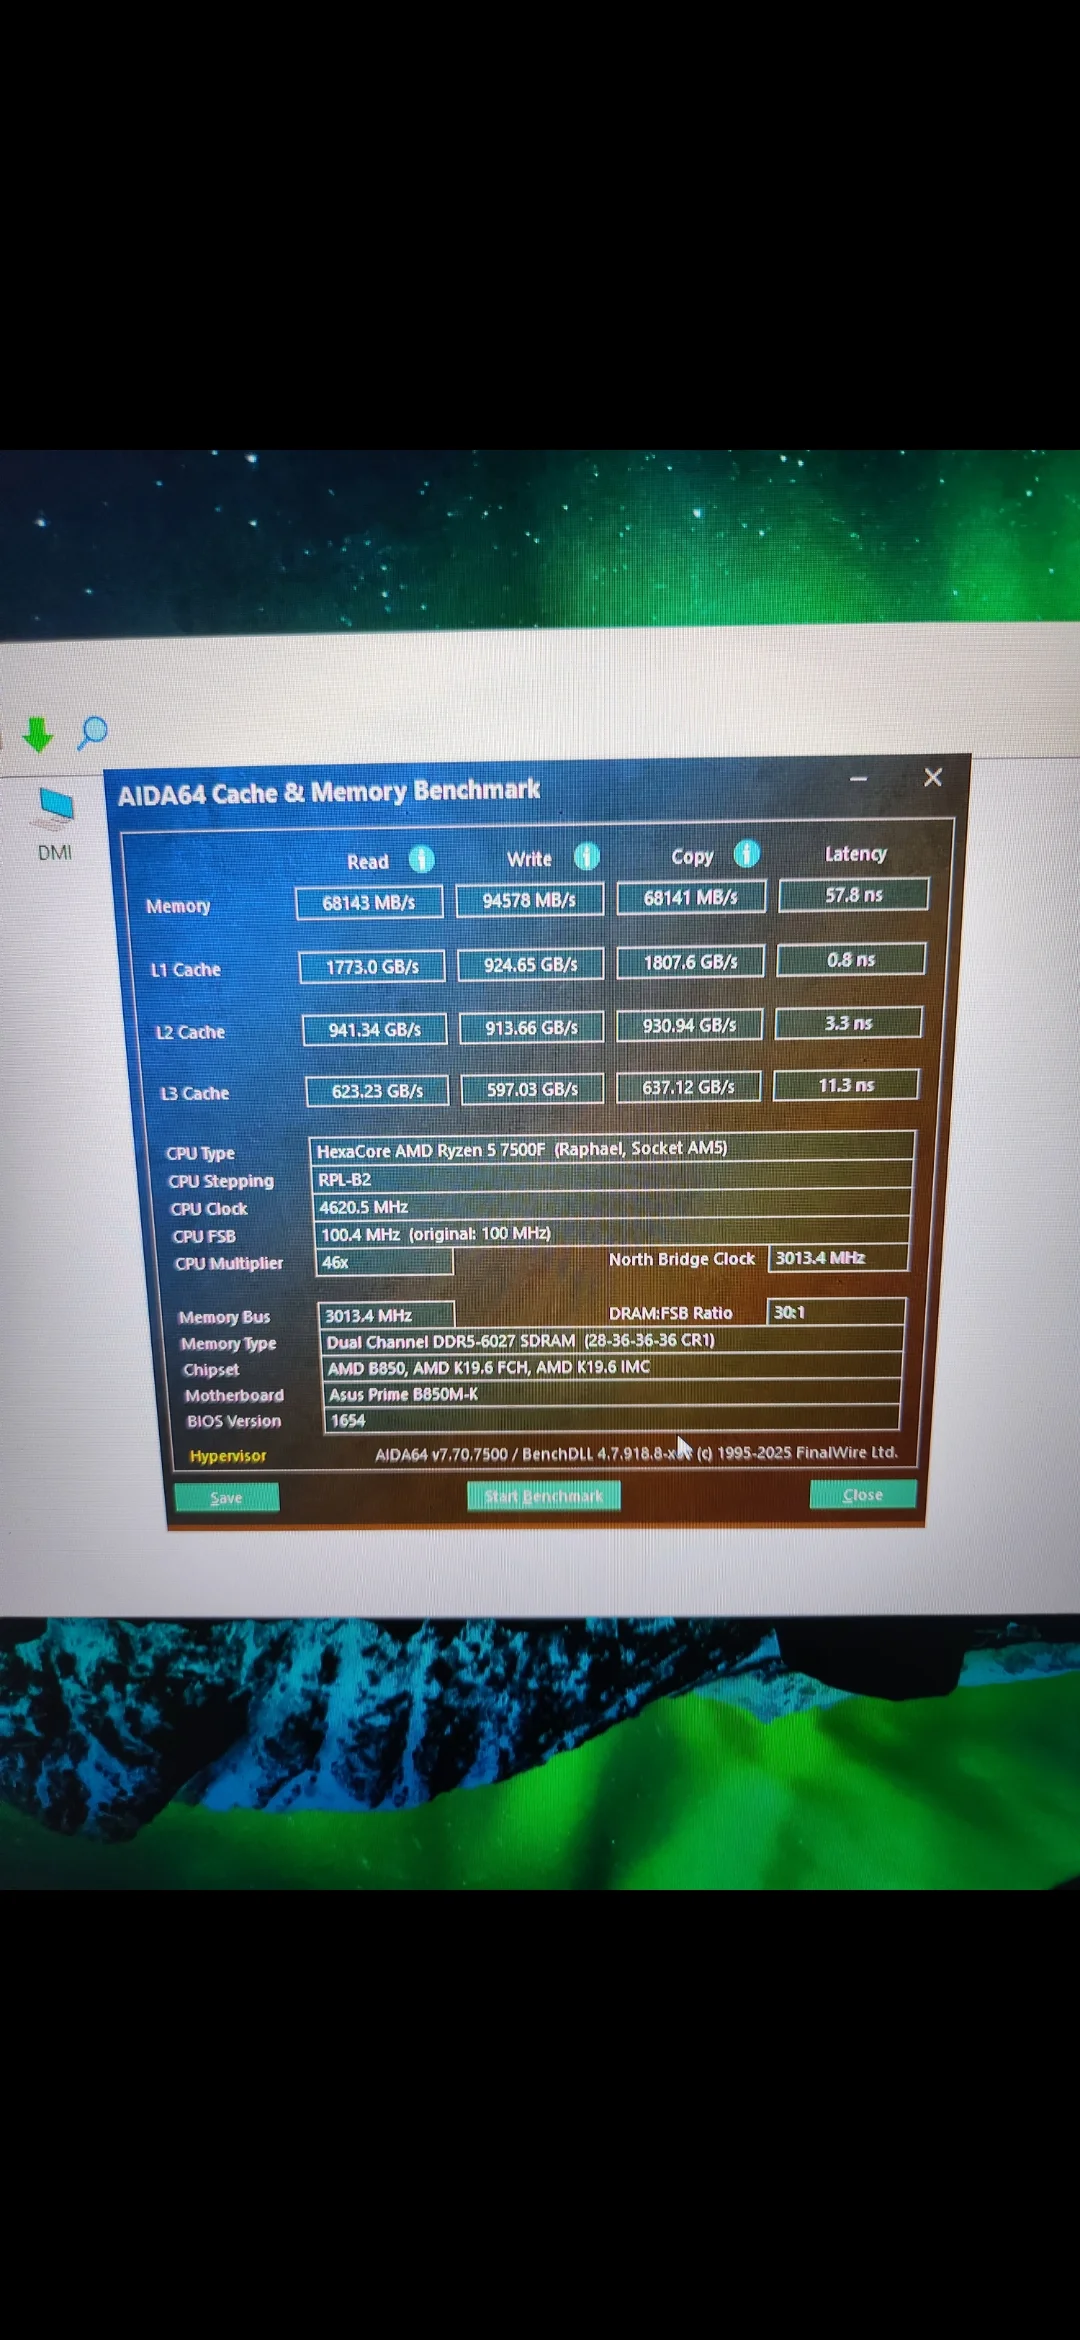Click CPU Clock value 4620.5 MHz
Viewport: 1080px width, 2340px height.
612,1206
